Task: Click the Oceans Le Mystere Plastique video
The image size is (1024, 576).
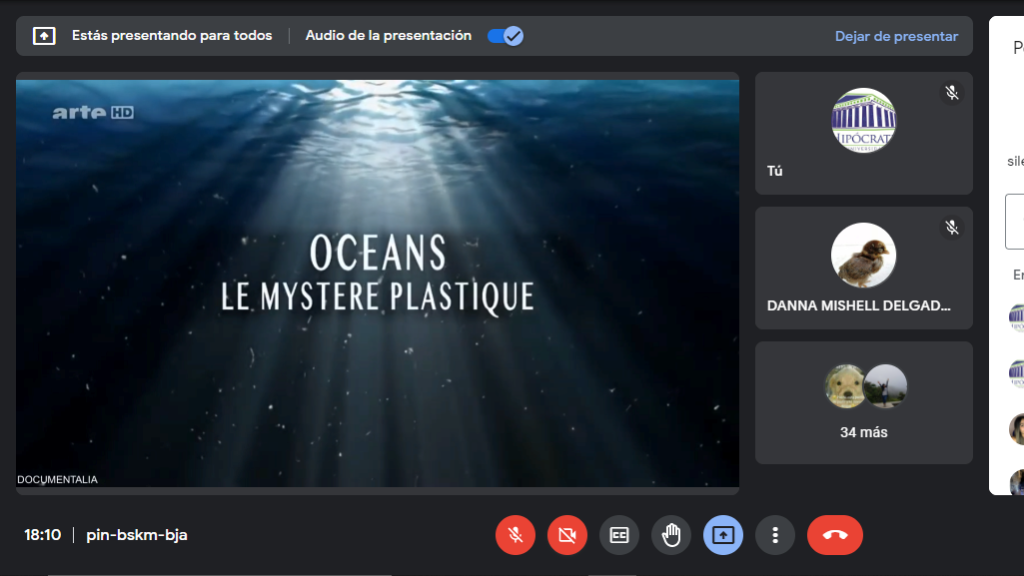Action: 377,283
